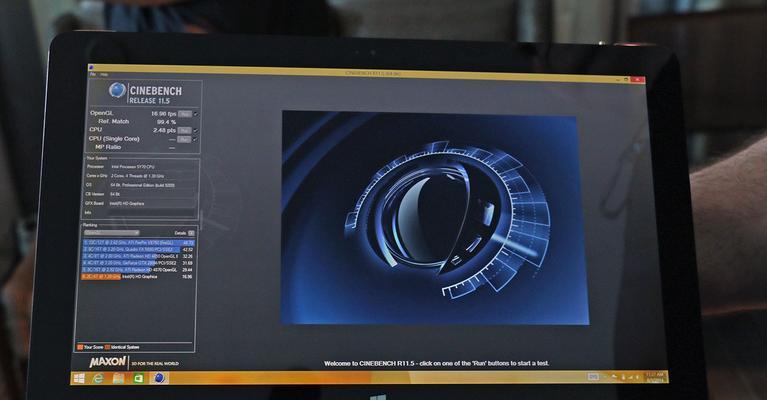Run the CPU (Single Core) test
Viewport: 767px width, 400px height.
coord(184,139)
